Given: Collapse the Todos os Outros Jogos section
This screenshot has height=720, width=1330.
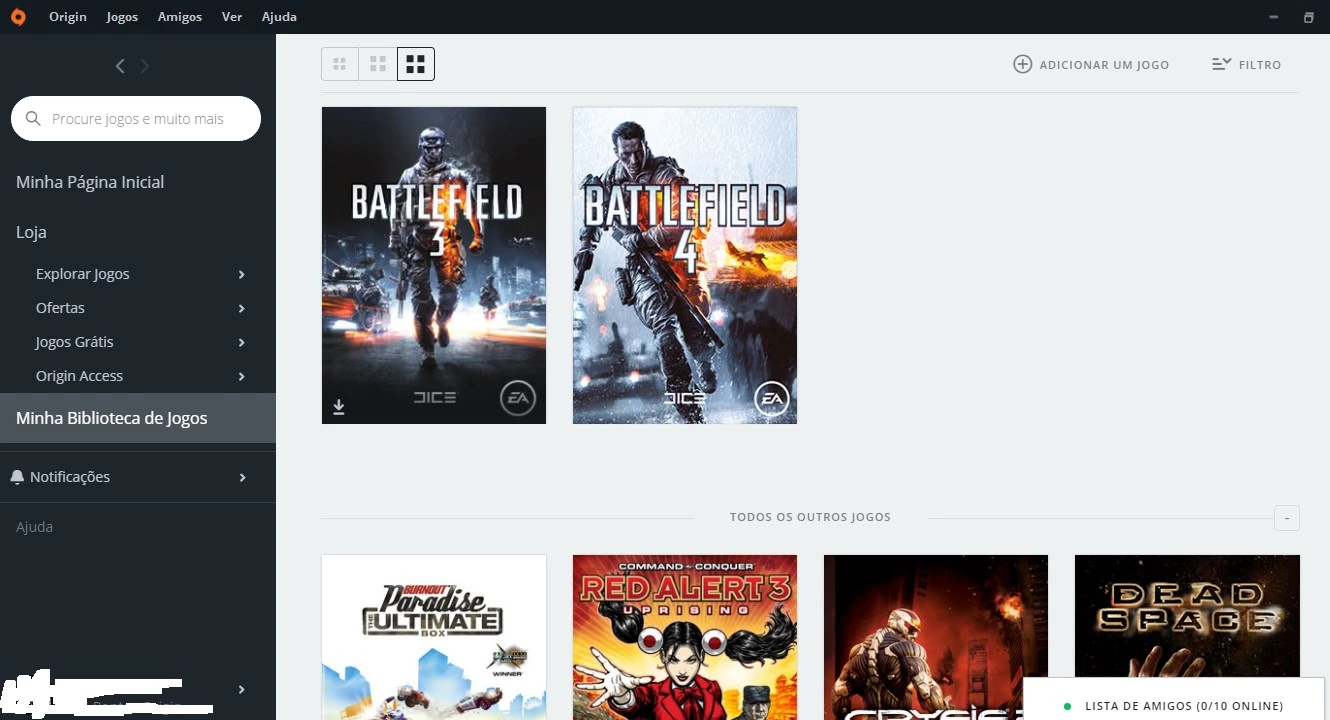Looking at the screenshot, I should 1286,518.
